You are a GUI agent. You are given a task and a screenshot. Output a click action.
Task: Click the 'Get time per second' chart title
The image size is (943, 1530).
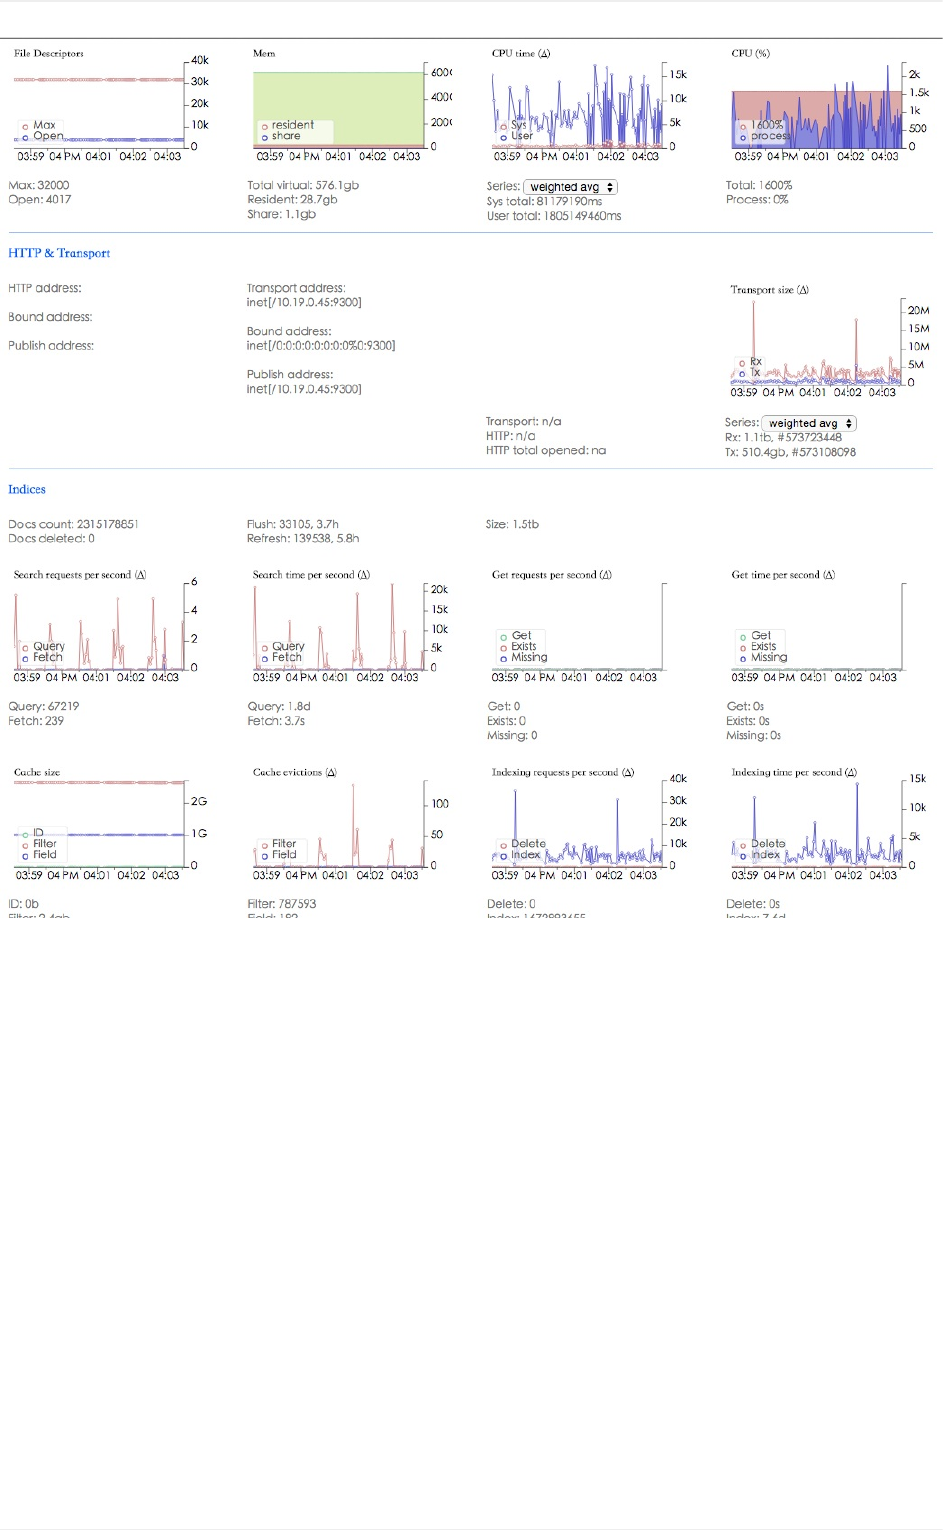[783, 575]
